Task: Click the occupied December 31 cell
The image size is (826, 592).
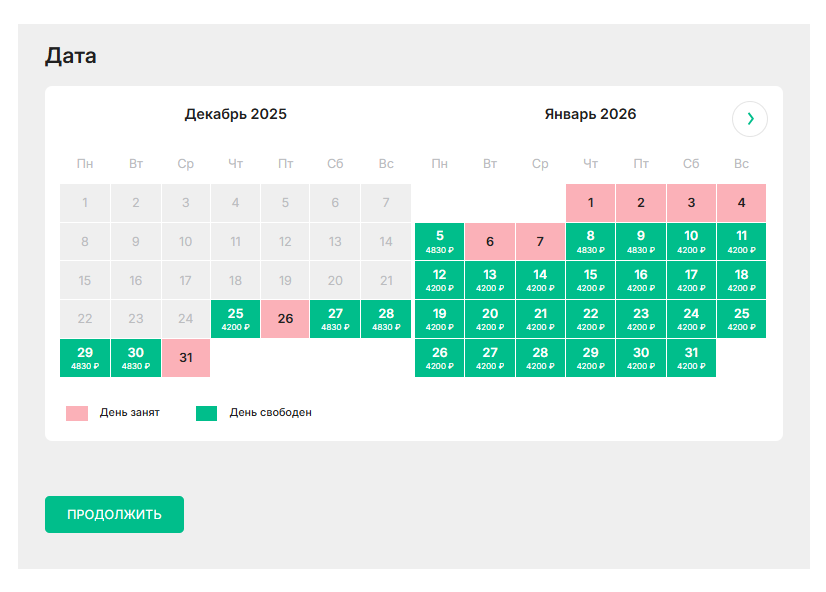Action: 185,358
